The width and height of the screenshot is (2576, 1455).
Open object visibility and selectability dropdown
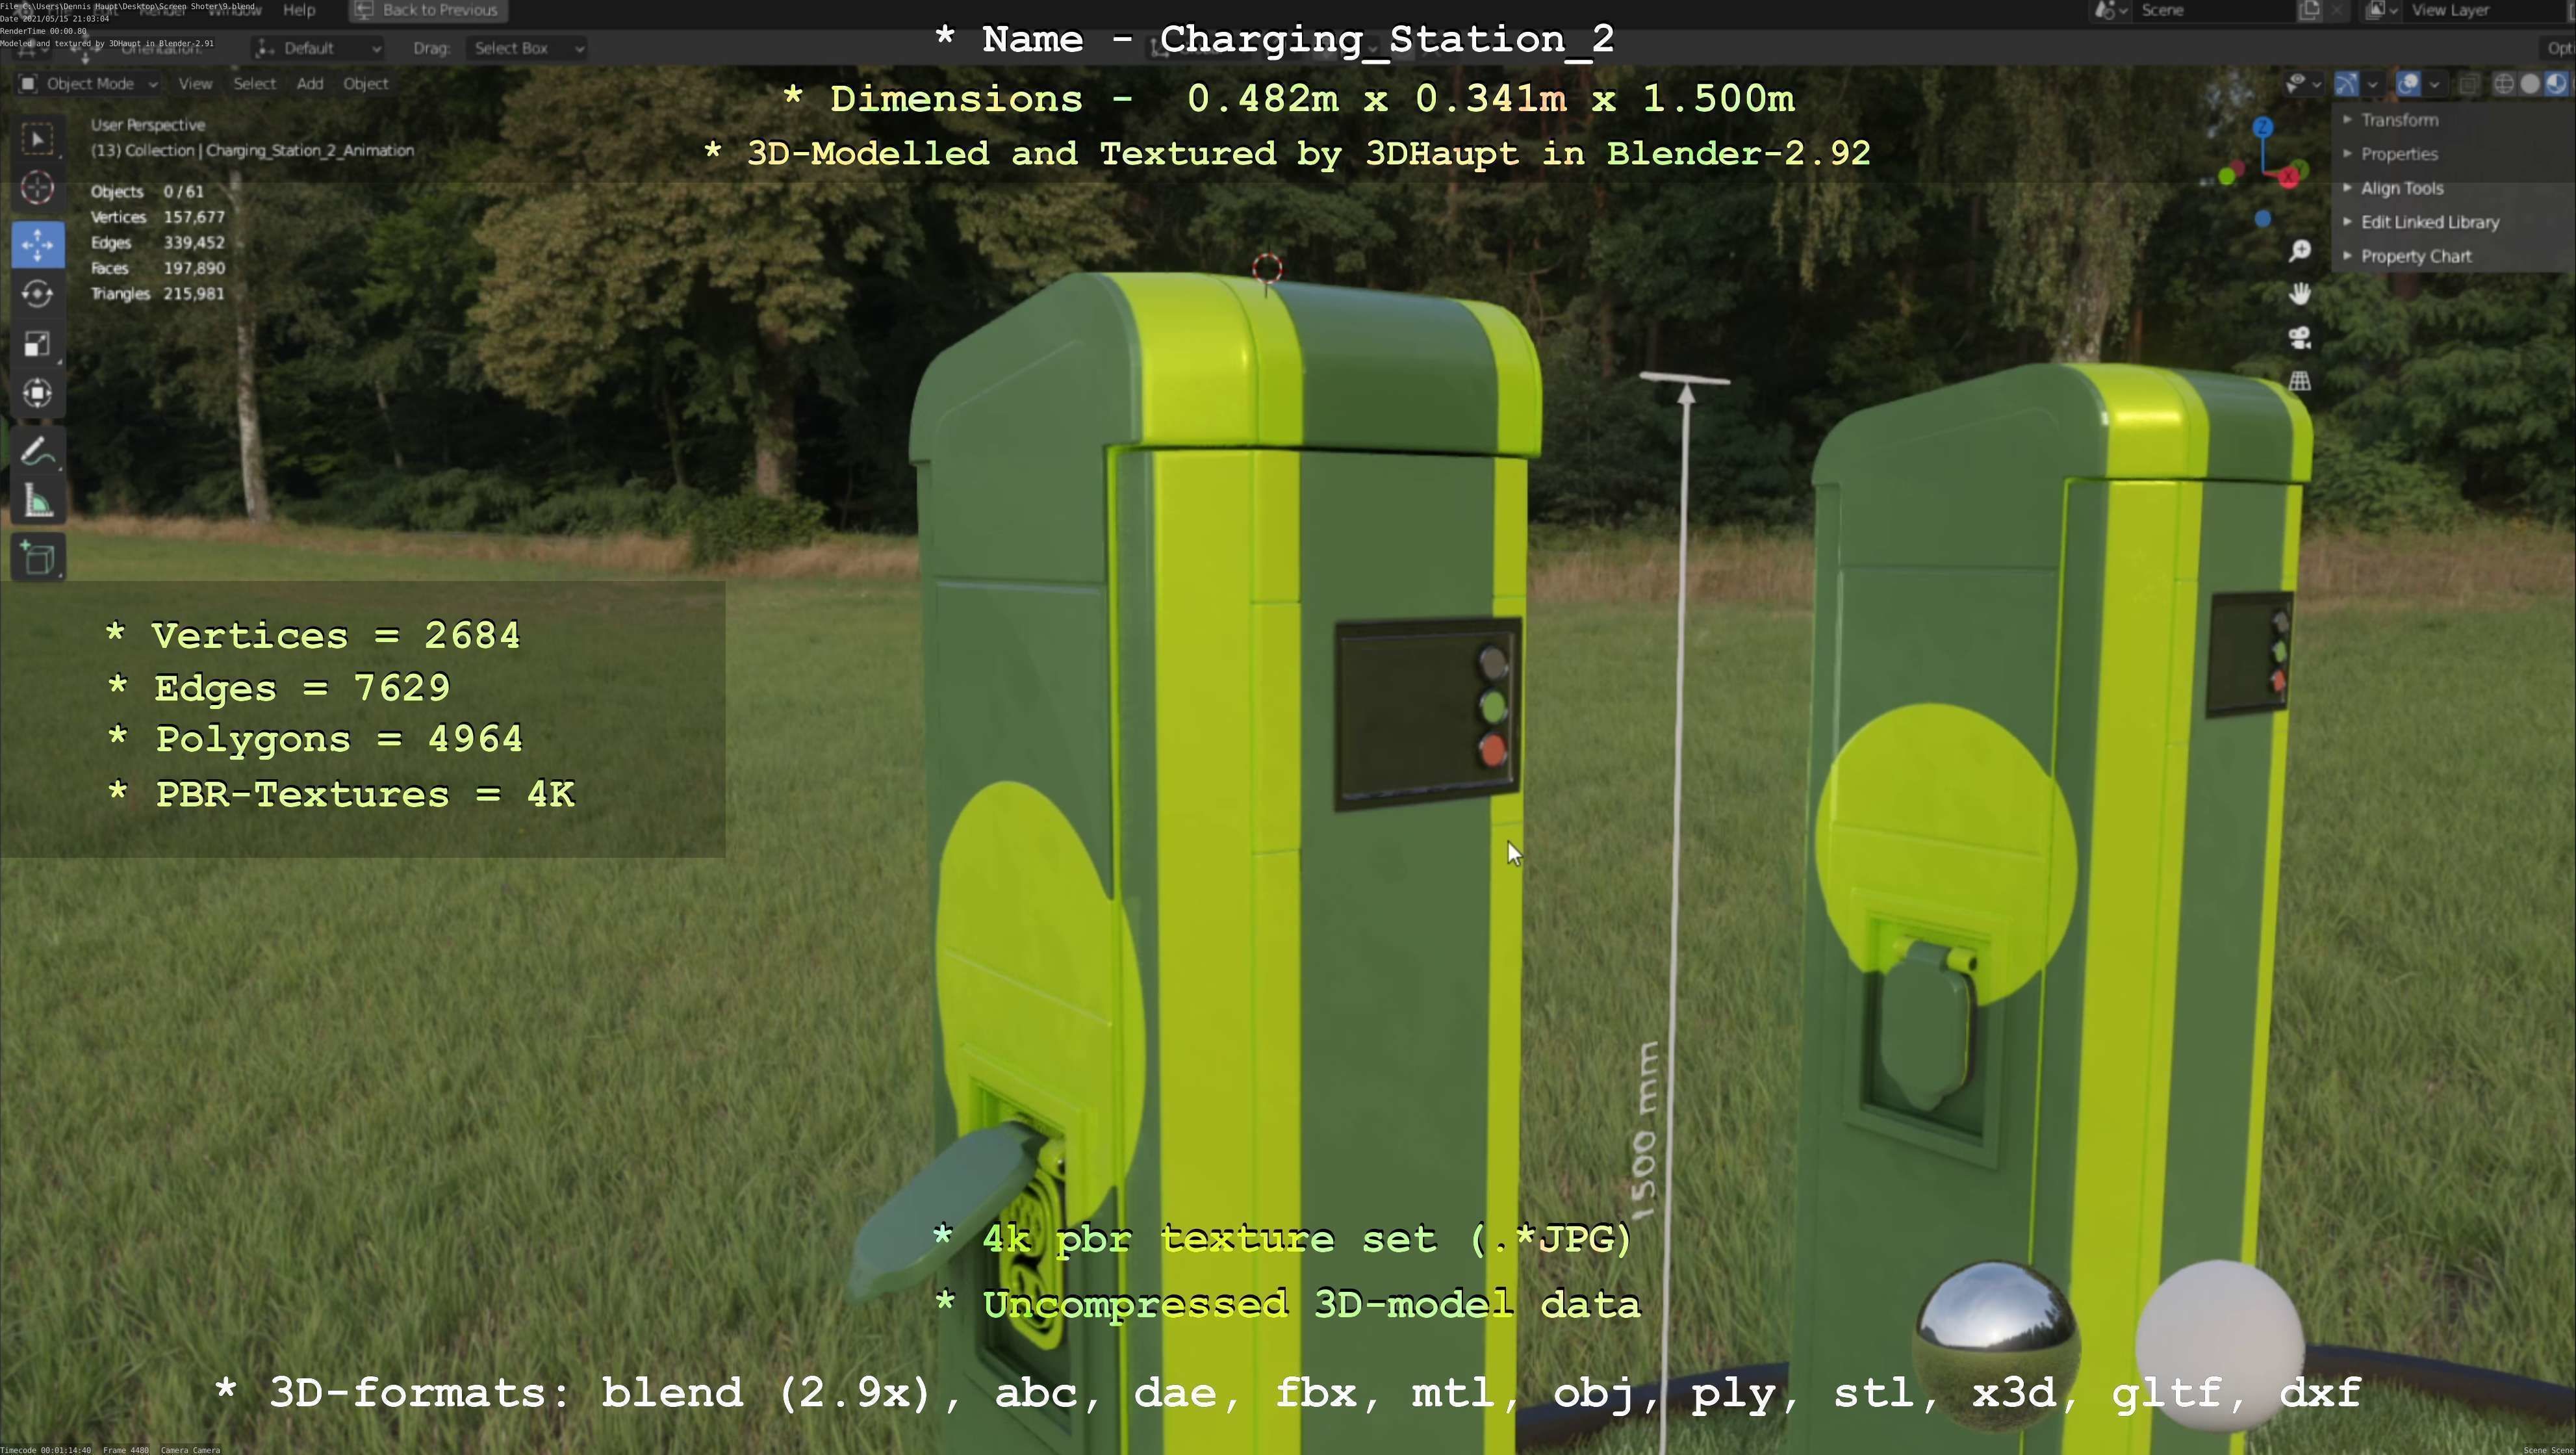[2303, 84]
